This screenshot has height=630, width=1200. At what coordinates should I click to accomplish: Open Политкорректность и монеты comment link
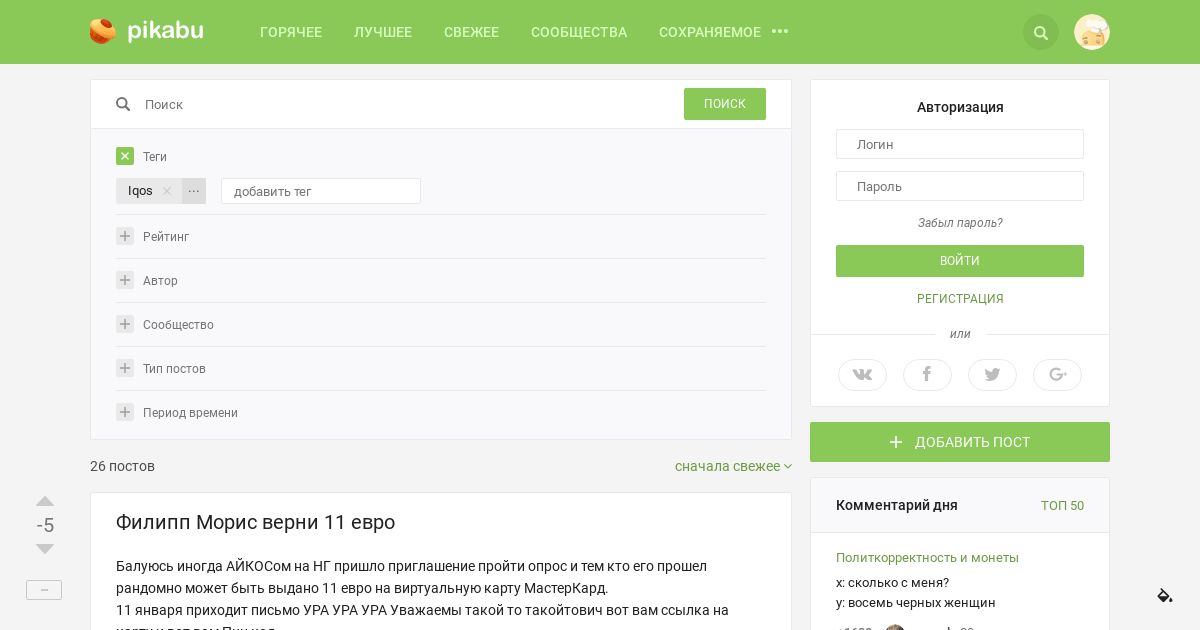click(927, 558)
